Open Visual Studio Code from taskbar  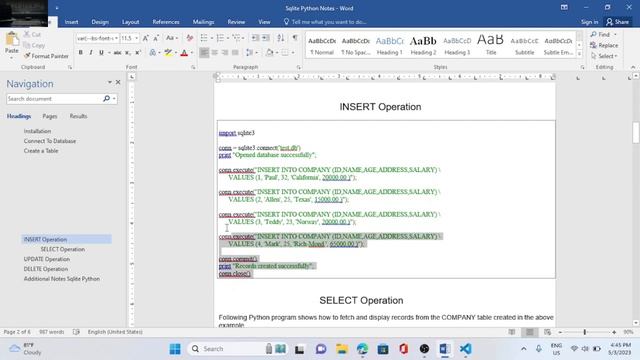tap(465, 349)
